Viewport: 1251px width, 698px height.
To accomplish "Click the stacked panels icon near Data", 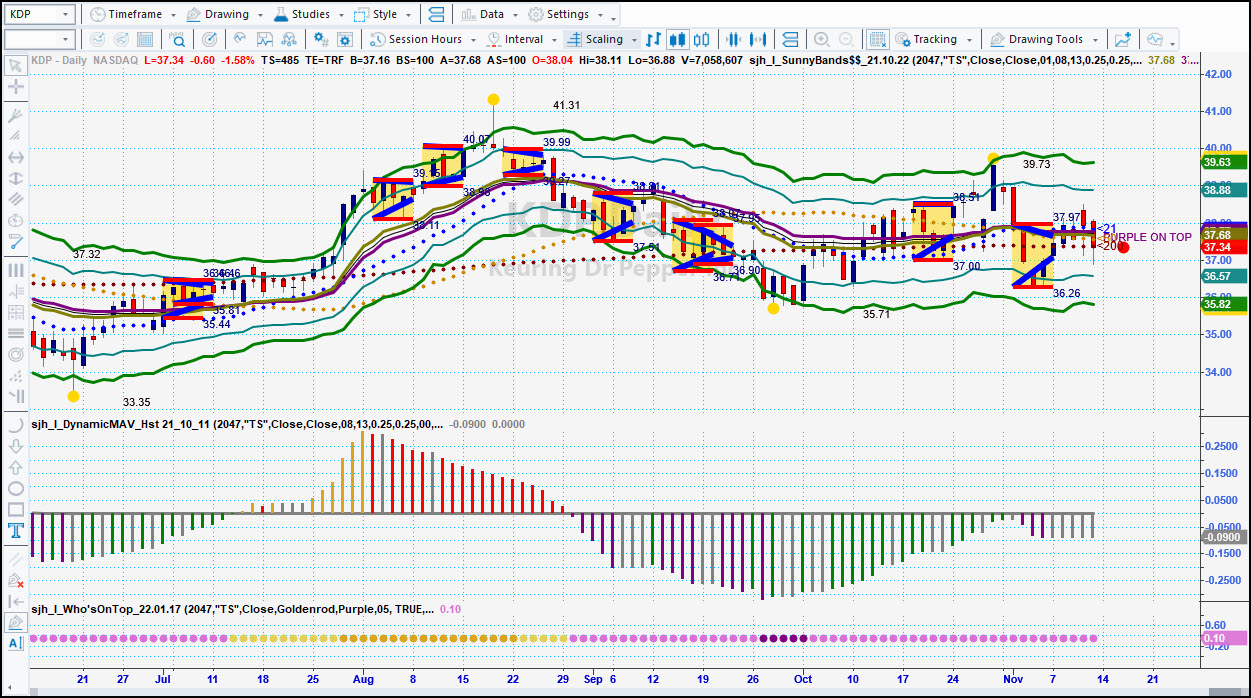I will tap(436, 15).
